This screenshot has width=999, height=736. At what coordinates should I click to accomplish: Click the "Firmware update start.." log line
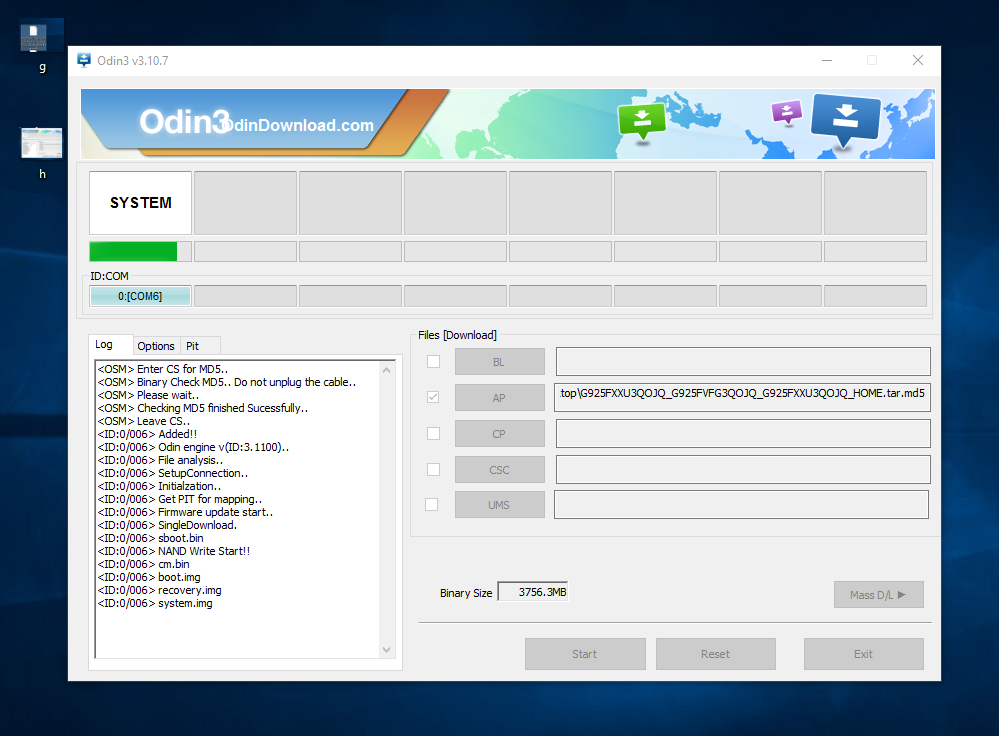(185, 512)
